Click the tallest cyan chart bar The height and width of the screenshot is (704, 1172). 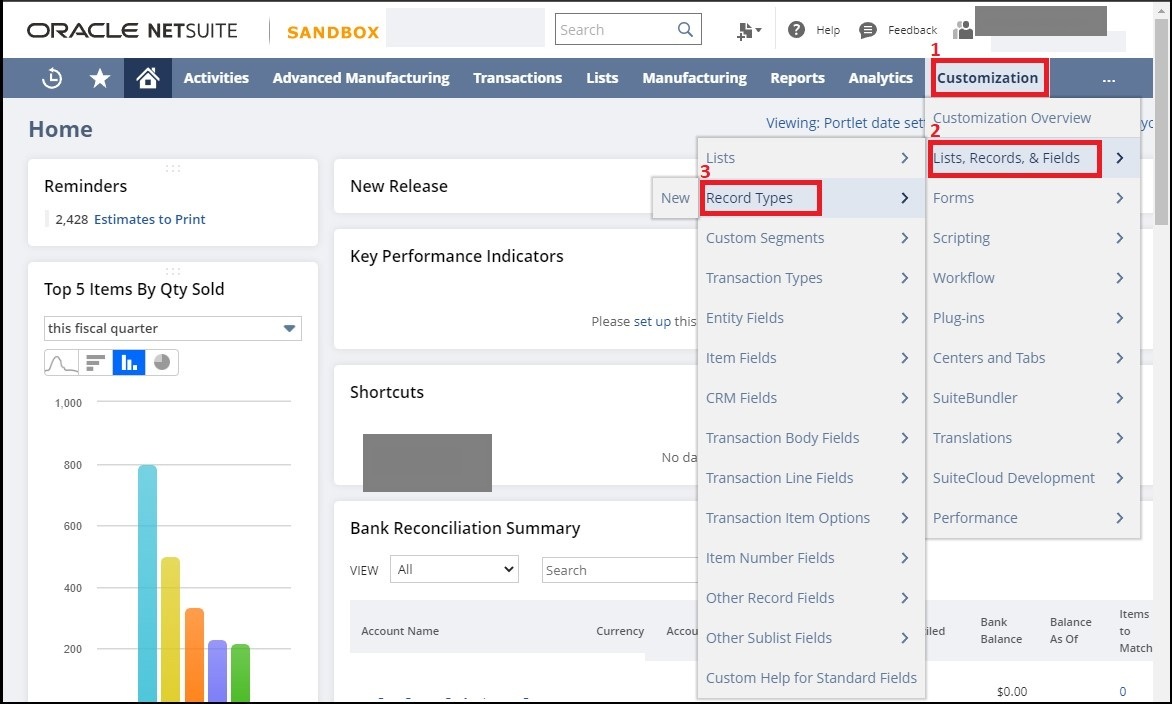tap(147, 583)
